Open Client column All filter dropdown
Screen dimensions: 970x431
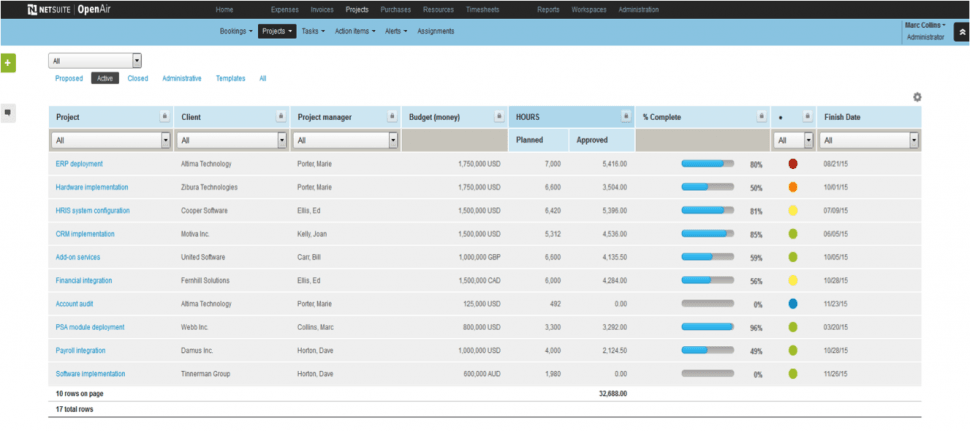pyautogui.click(x=232, y=141)
